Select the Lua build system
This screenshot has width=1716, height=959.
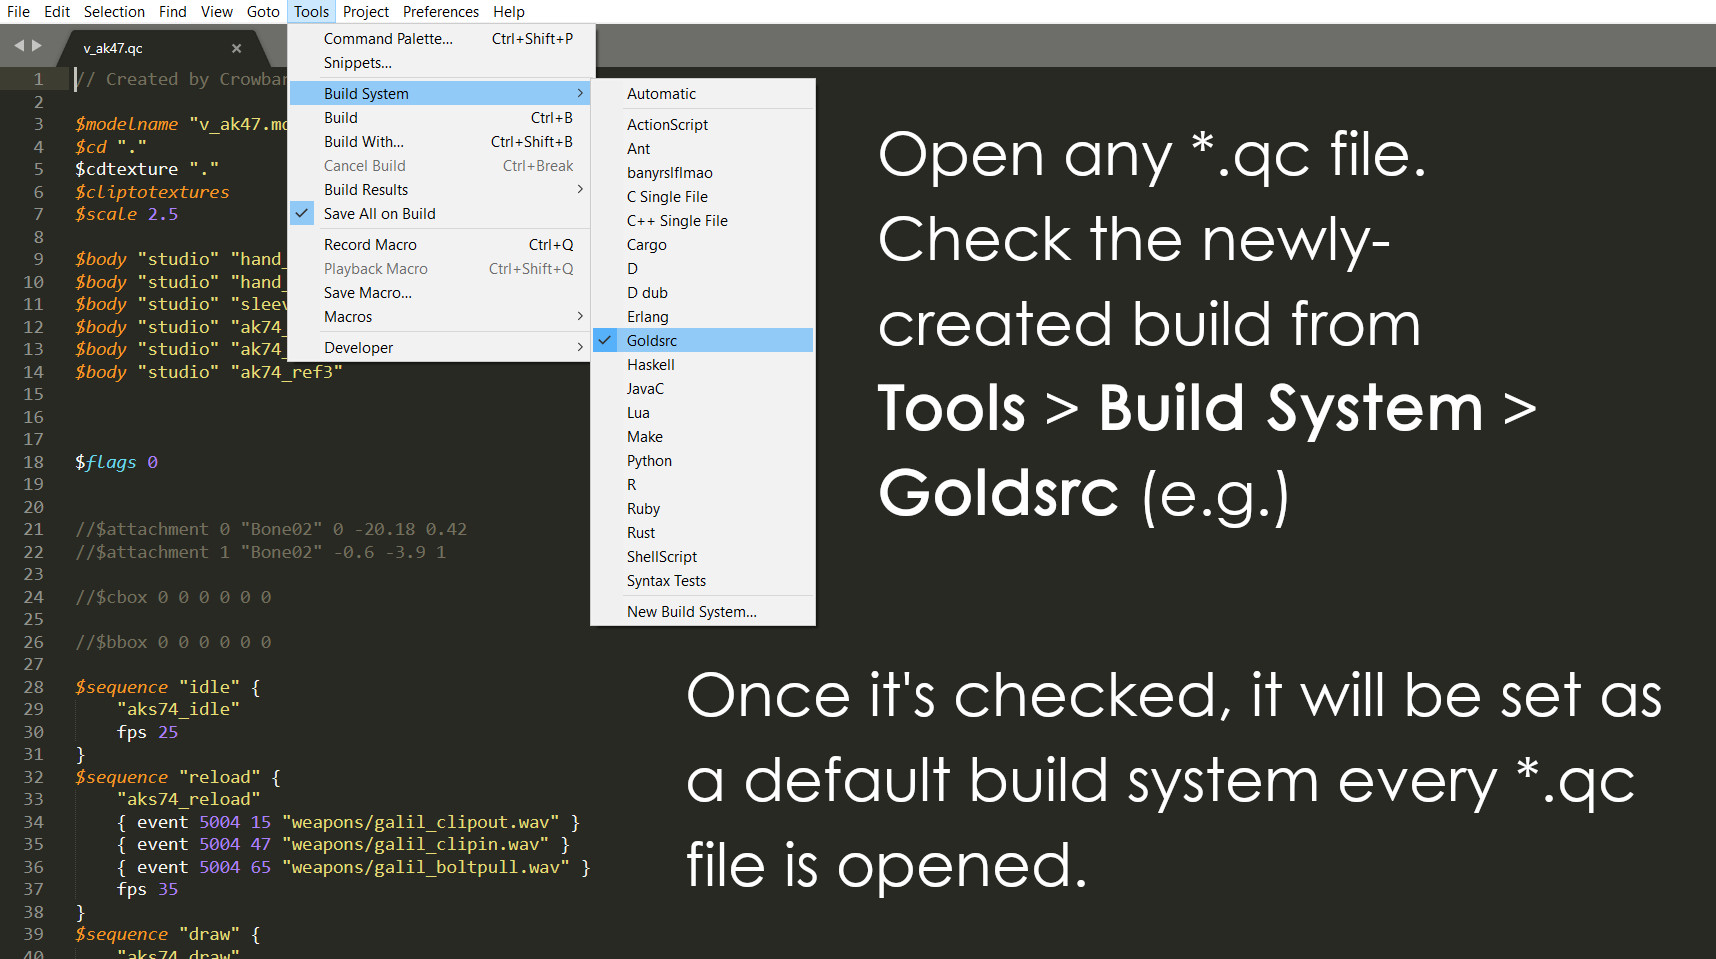click(x=638, y=412)
